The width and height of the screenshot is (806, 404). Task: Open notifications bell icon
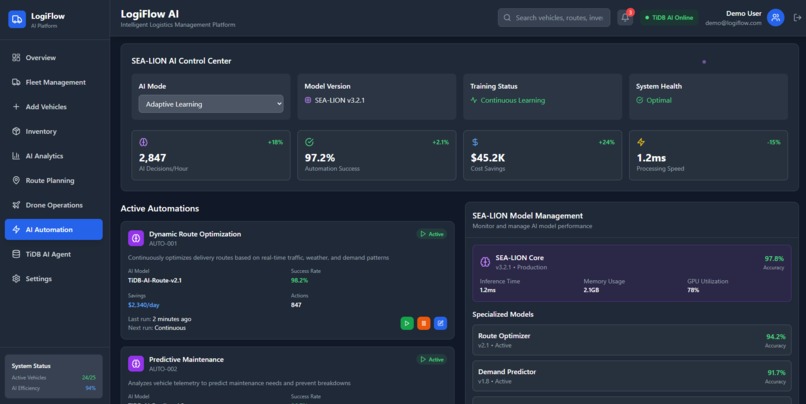(x=625, y=17)
